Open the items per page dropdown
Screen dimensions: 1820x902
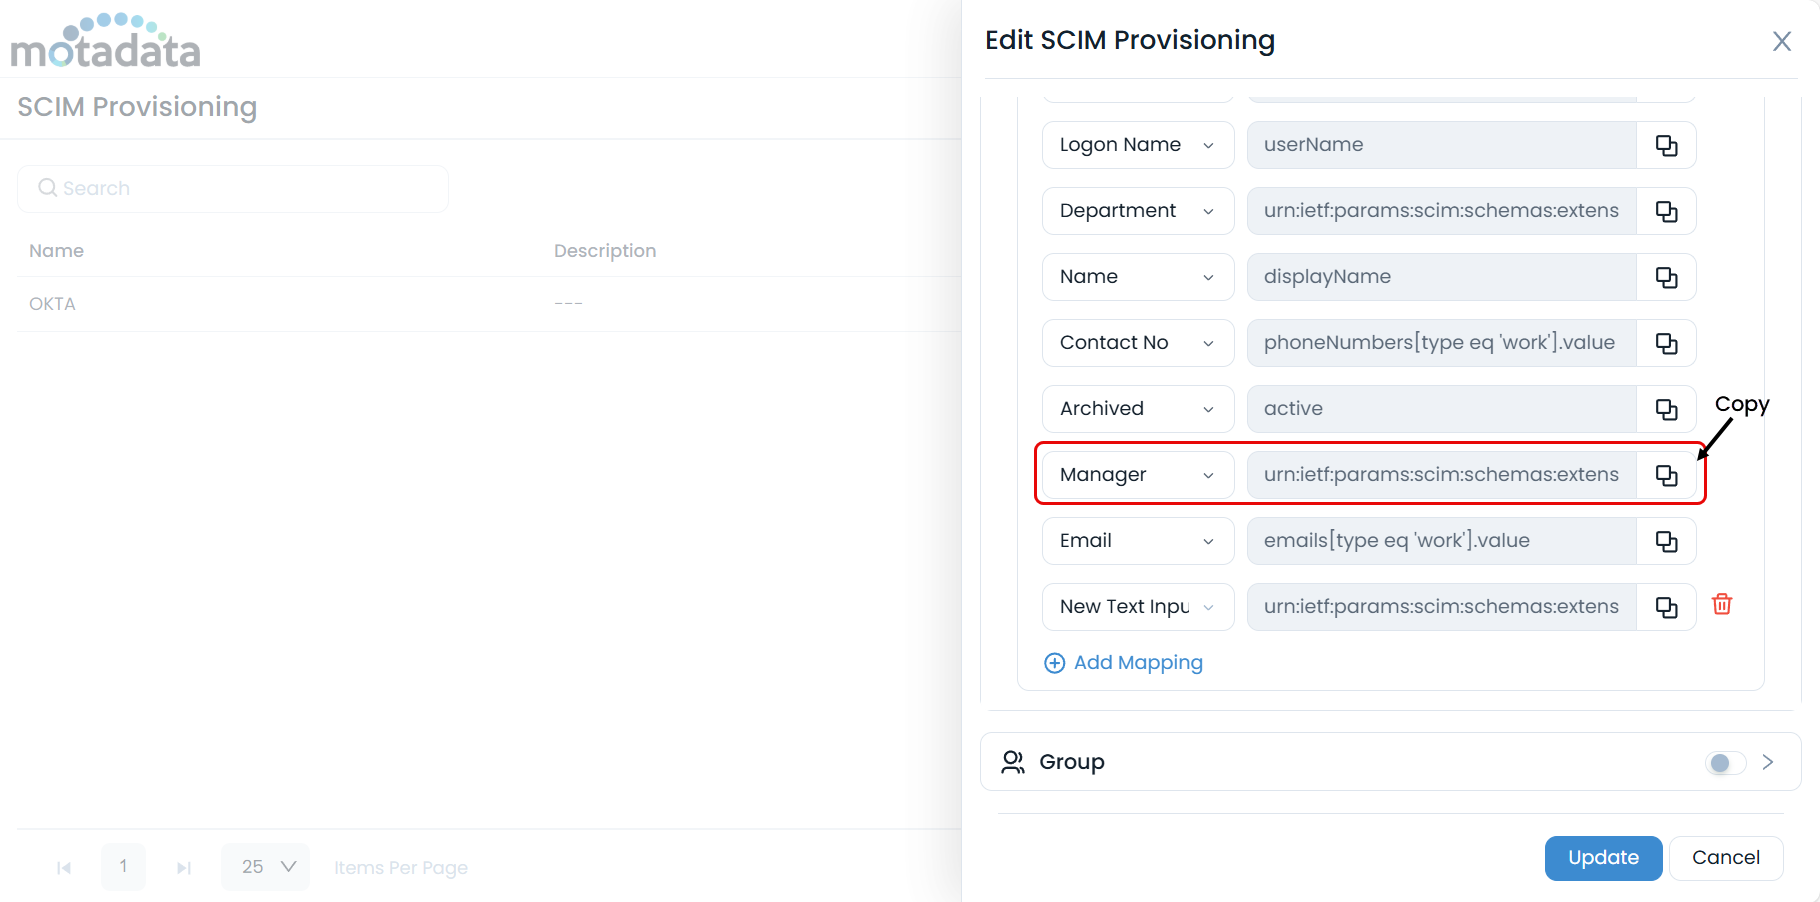[266, 867]
